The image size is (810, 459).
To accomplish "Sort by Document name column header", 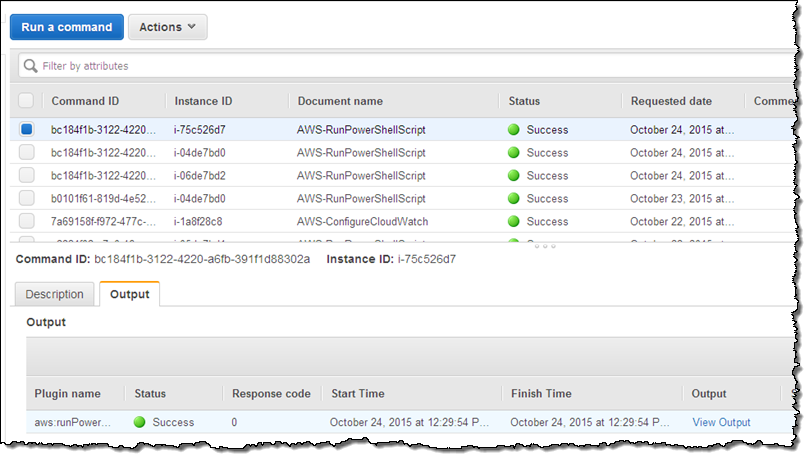I will coord(340,101).
